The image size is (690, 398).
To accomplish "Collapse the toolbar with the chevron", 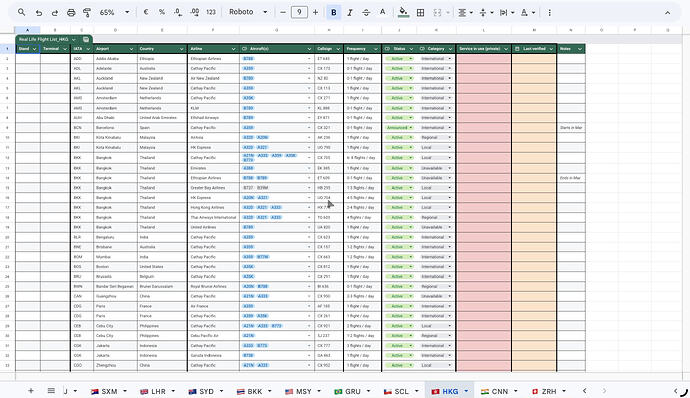I will (668, 13).
